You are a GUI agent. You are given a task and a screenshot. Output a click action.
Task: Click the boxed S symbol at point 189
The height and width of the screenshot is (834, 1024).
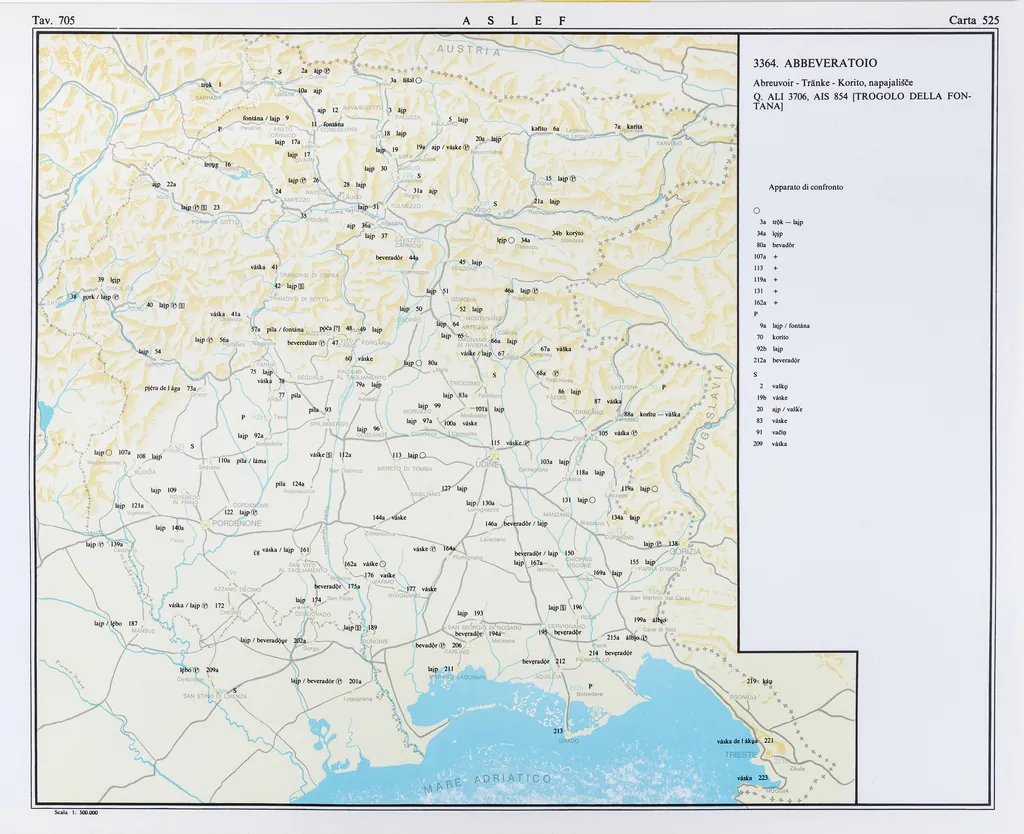point(358,628)
